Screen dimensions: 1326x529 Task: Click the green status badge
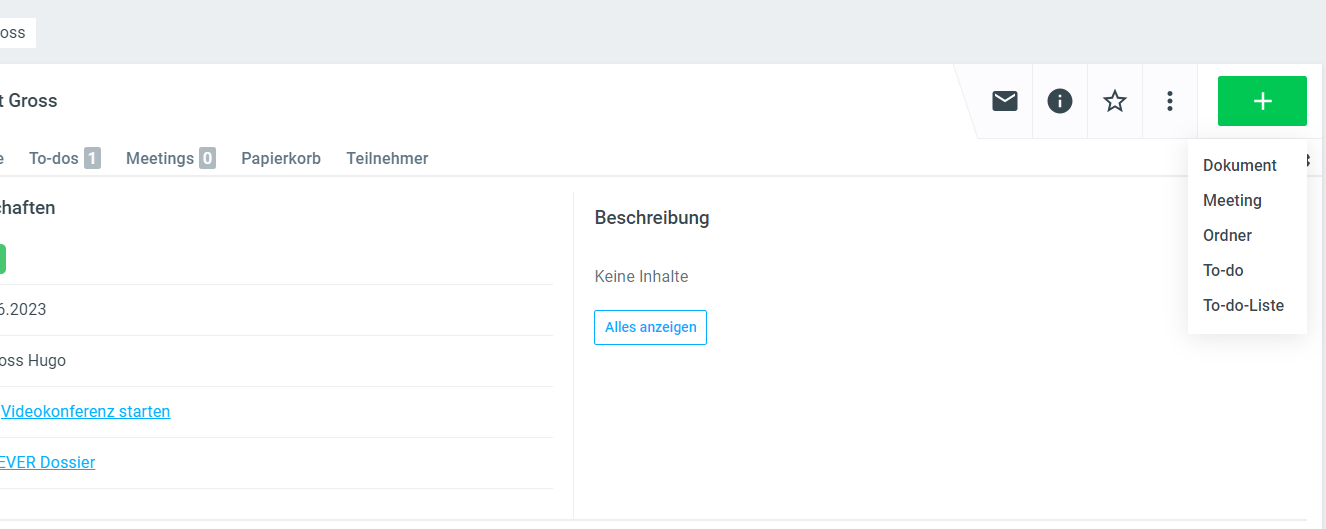2,259
